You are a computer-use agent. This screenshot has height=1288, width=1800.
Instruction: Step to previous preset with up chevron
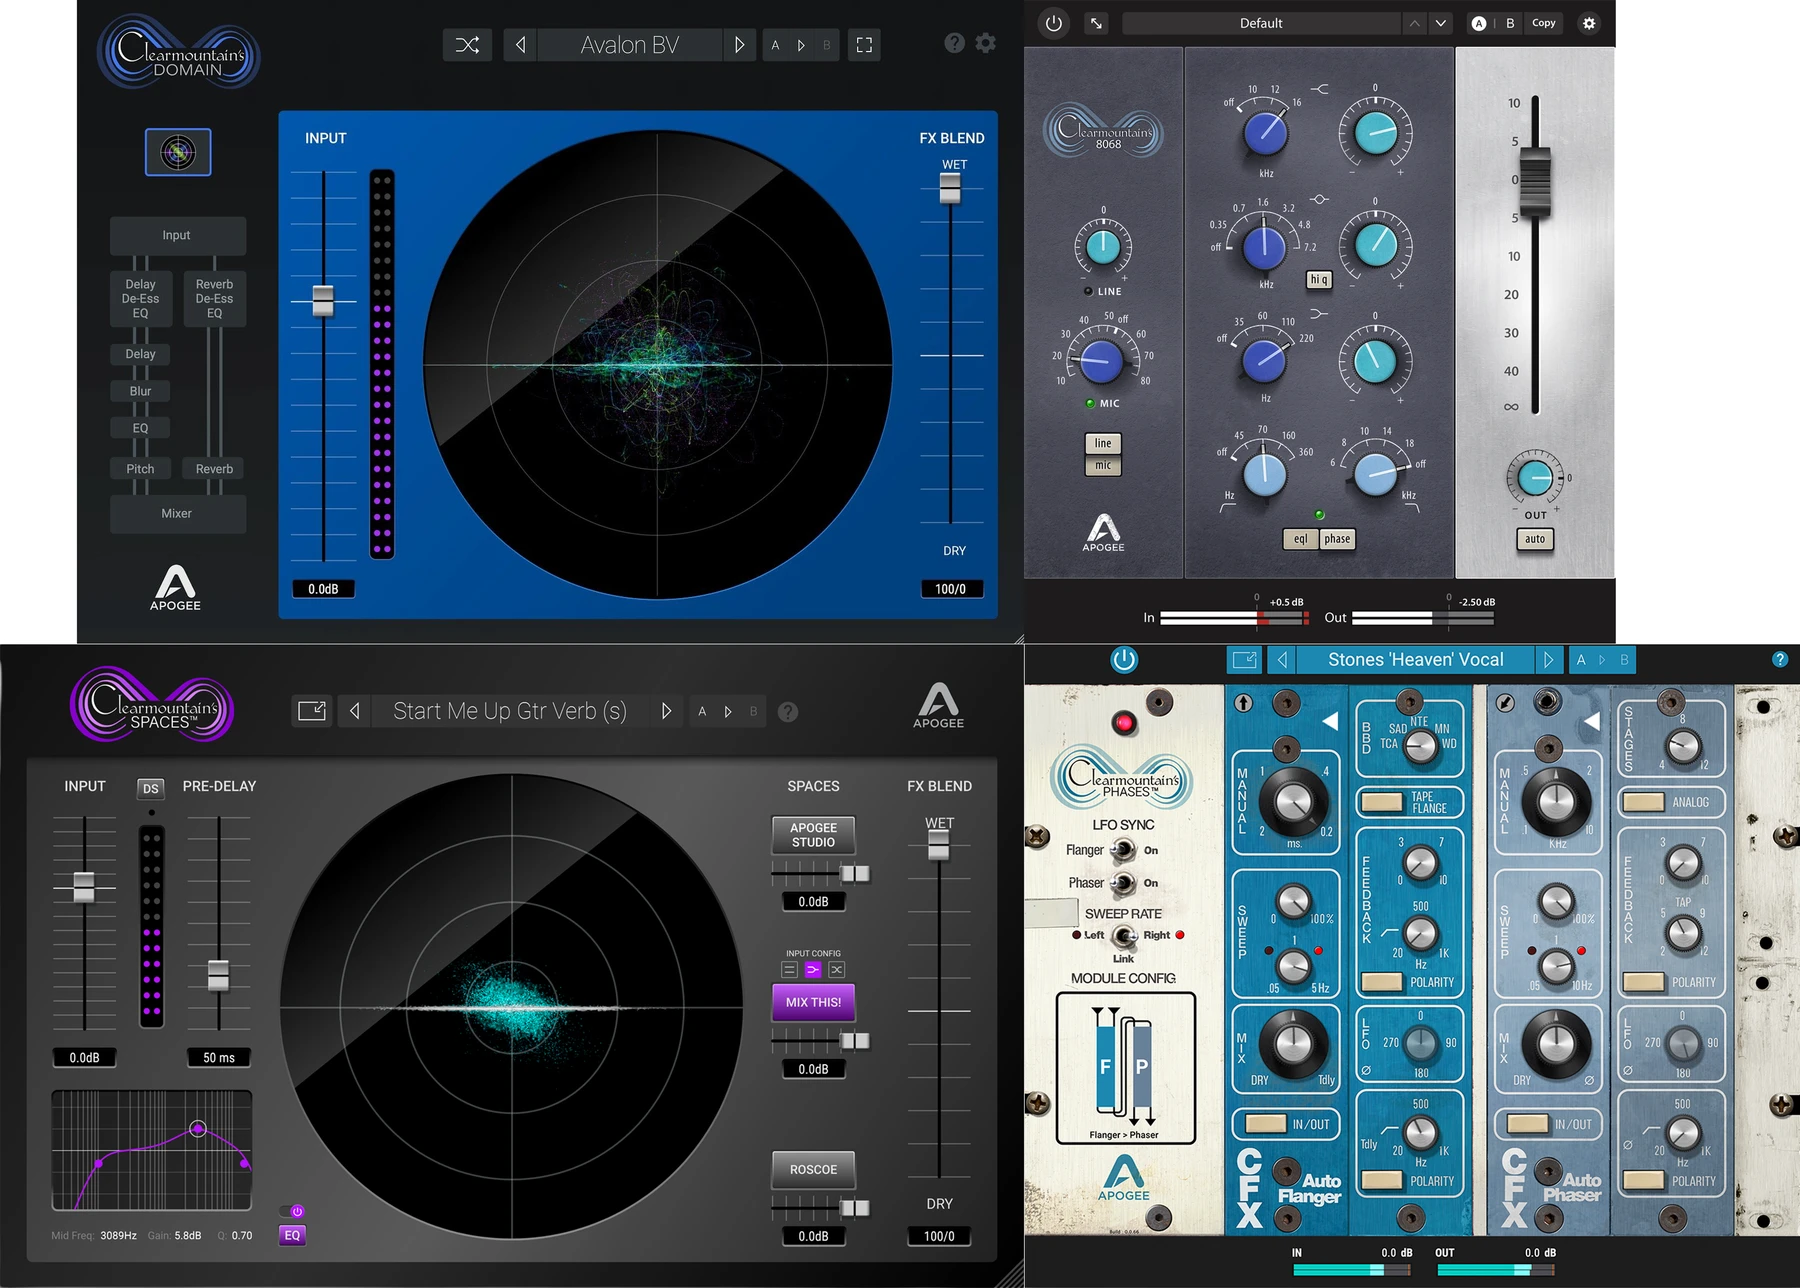pos(1414,23)
